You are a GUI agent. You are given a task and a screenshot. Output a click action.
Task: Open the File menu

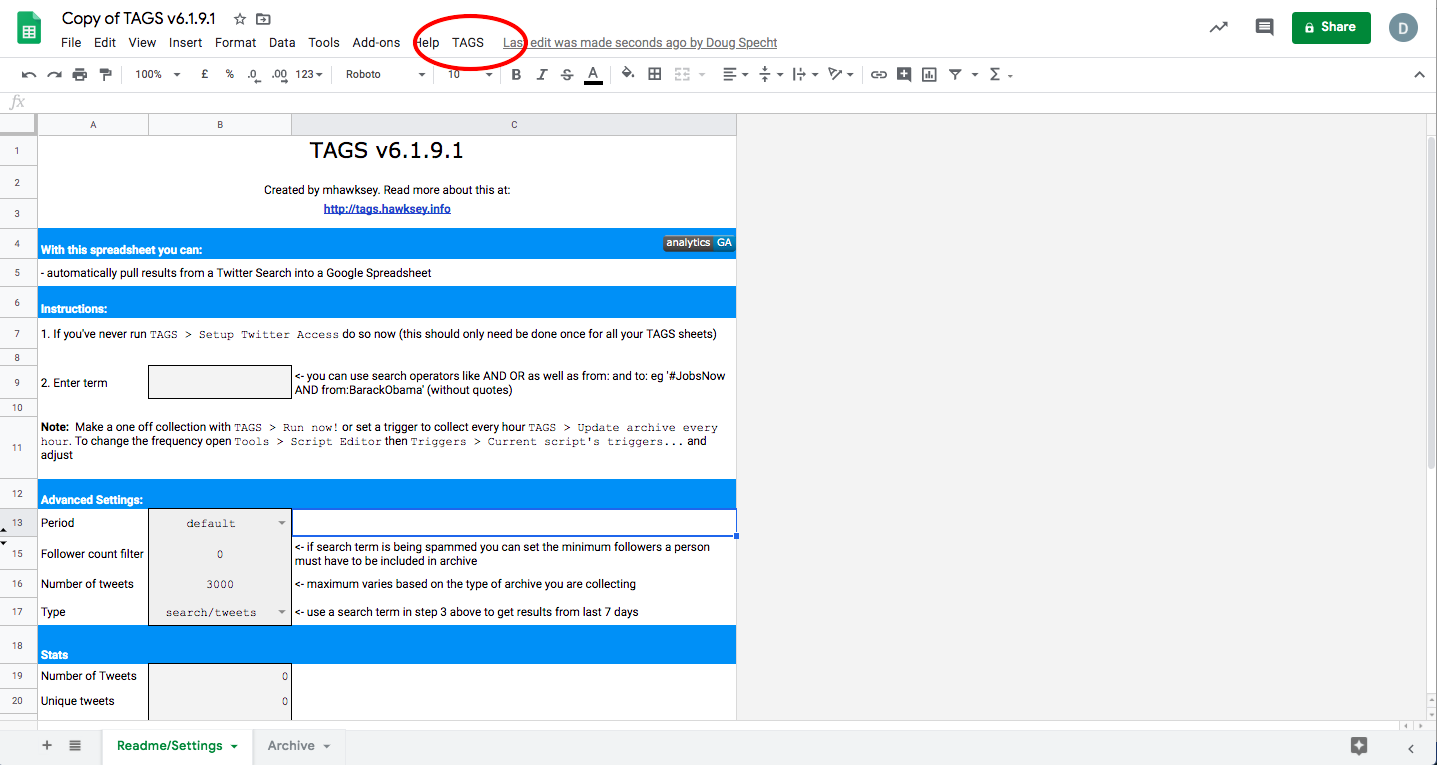pyautogui.click(x=71, y=43)
